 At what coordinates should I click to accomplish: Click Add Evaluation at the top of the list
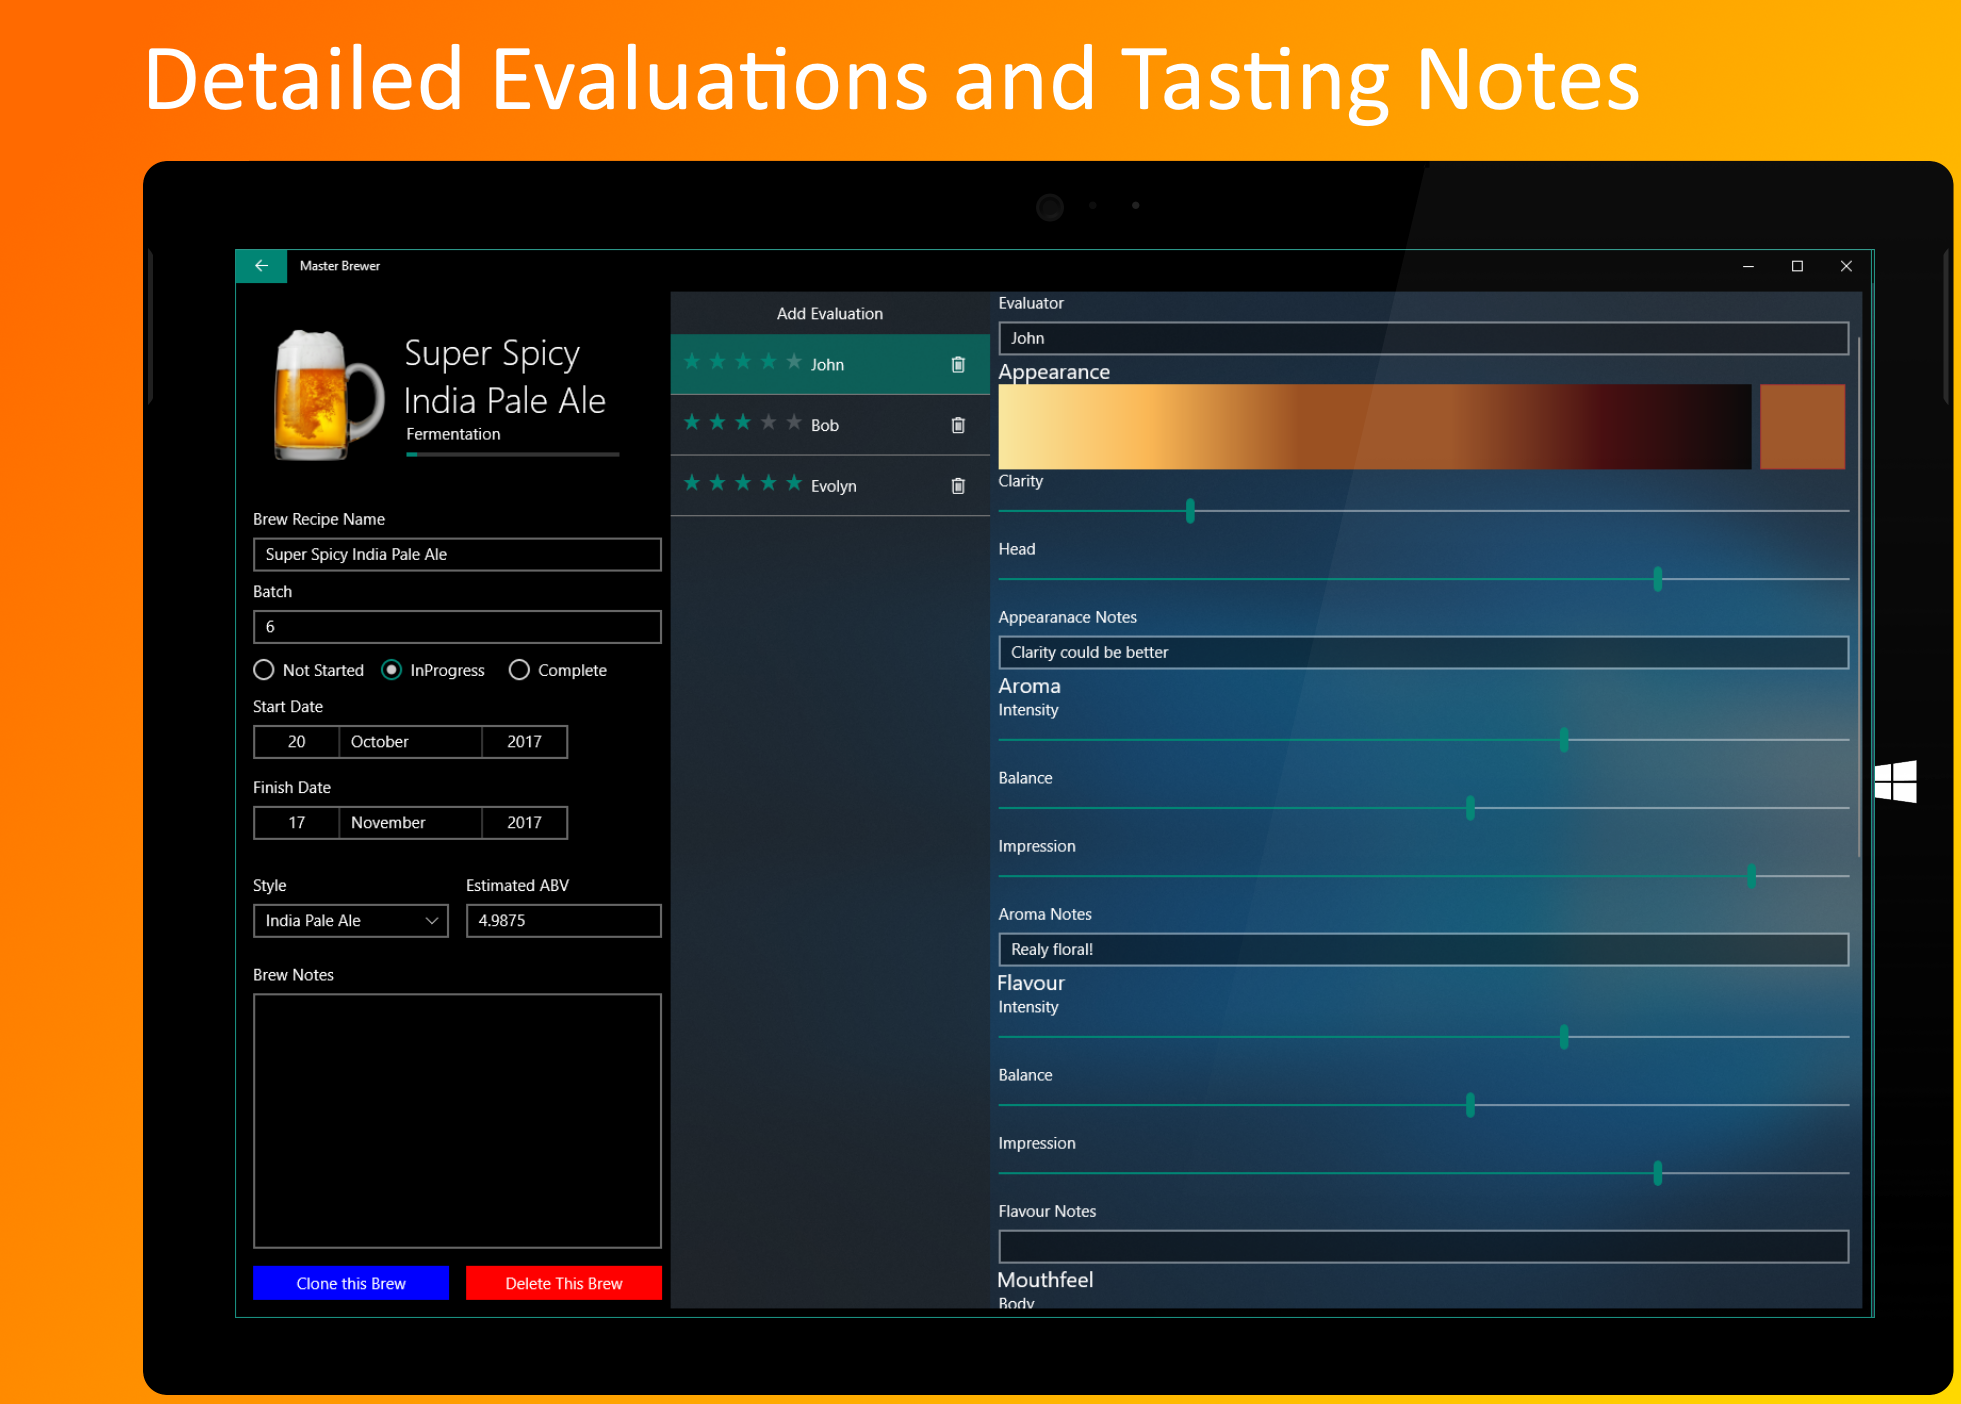pos(829,312)
